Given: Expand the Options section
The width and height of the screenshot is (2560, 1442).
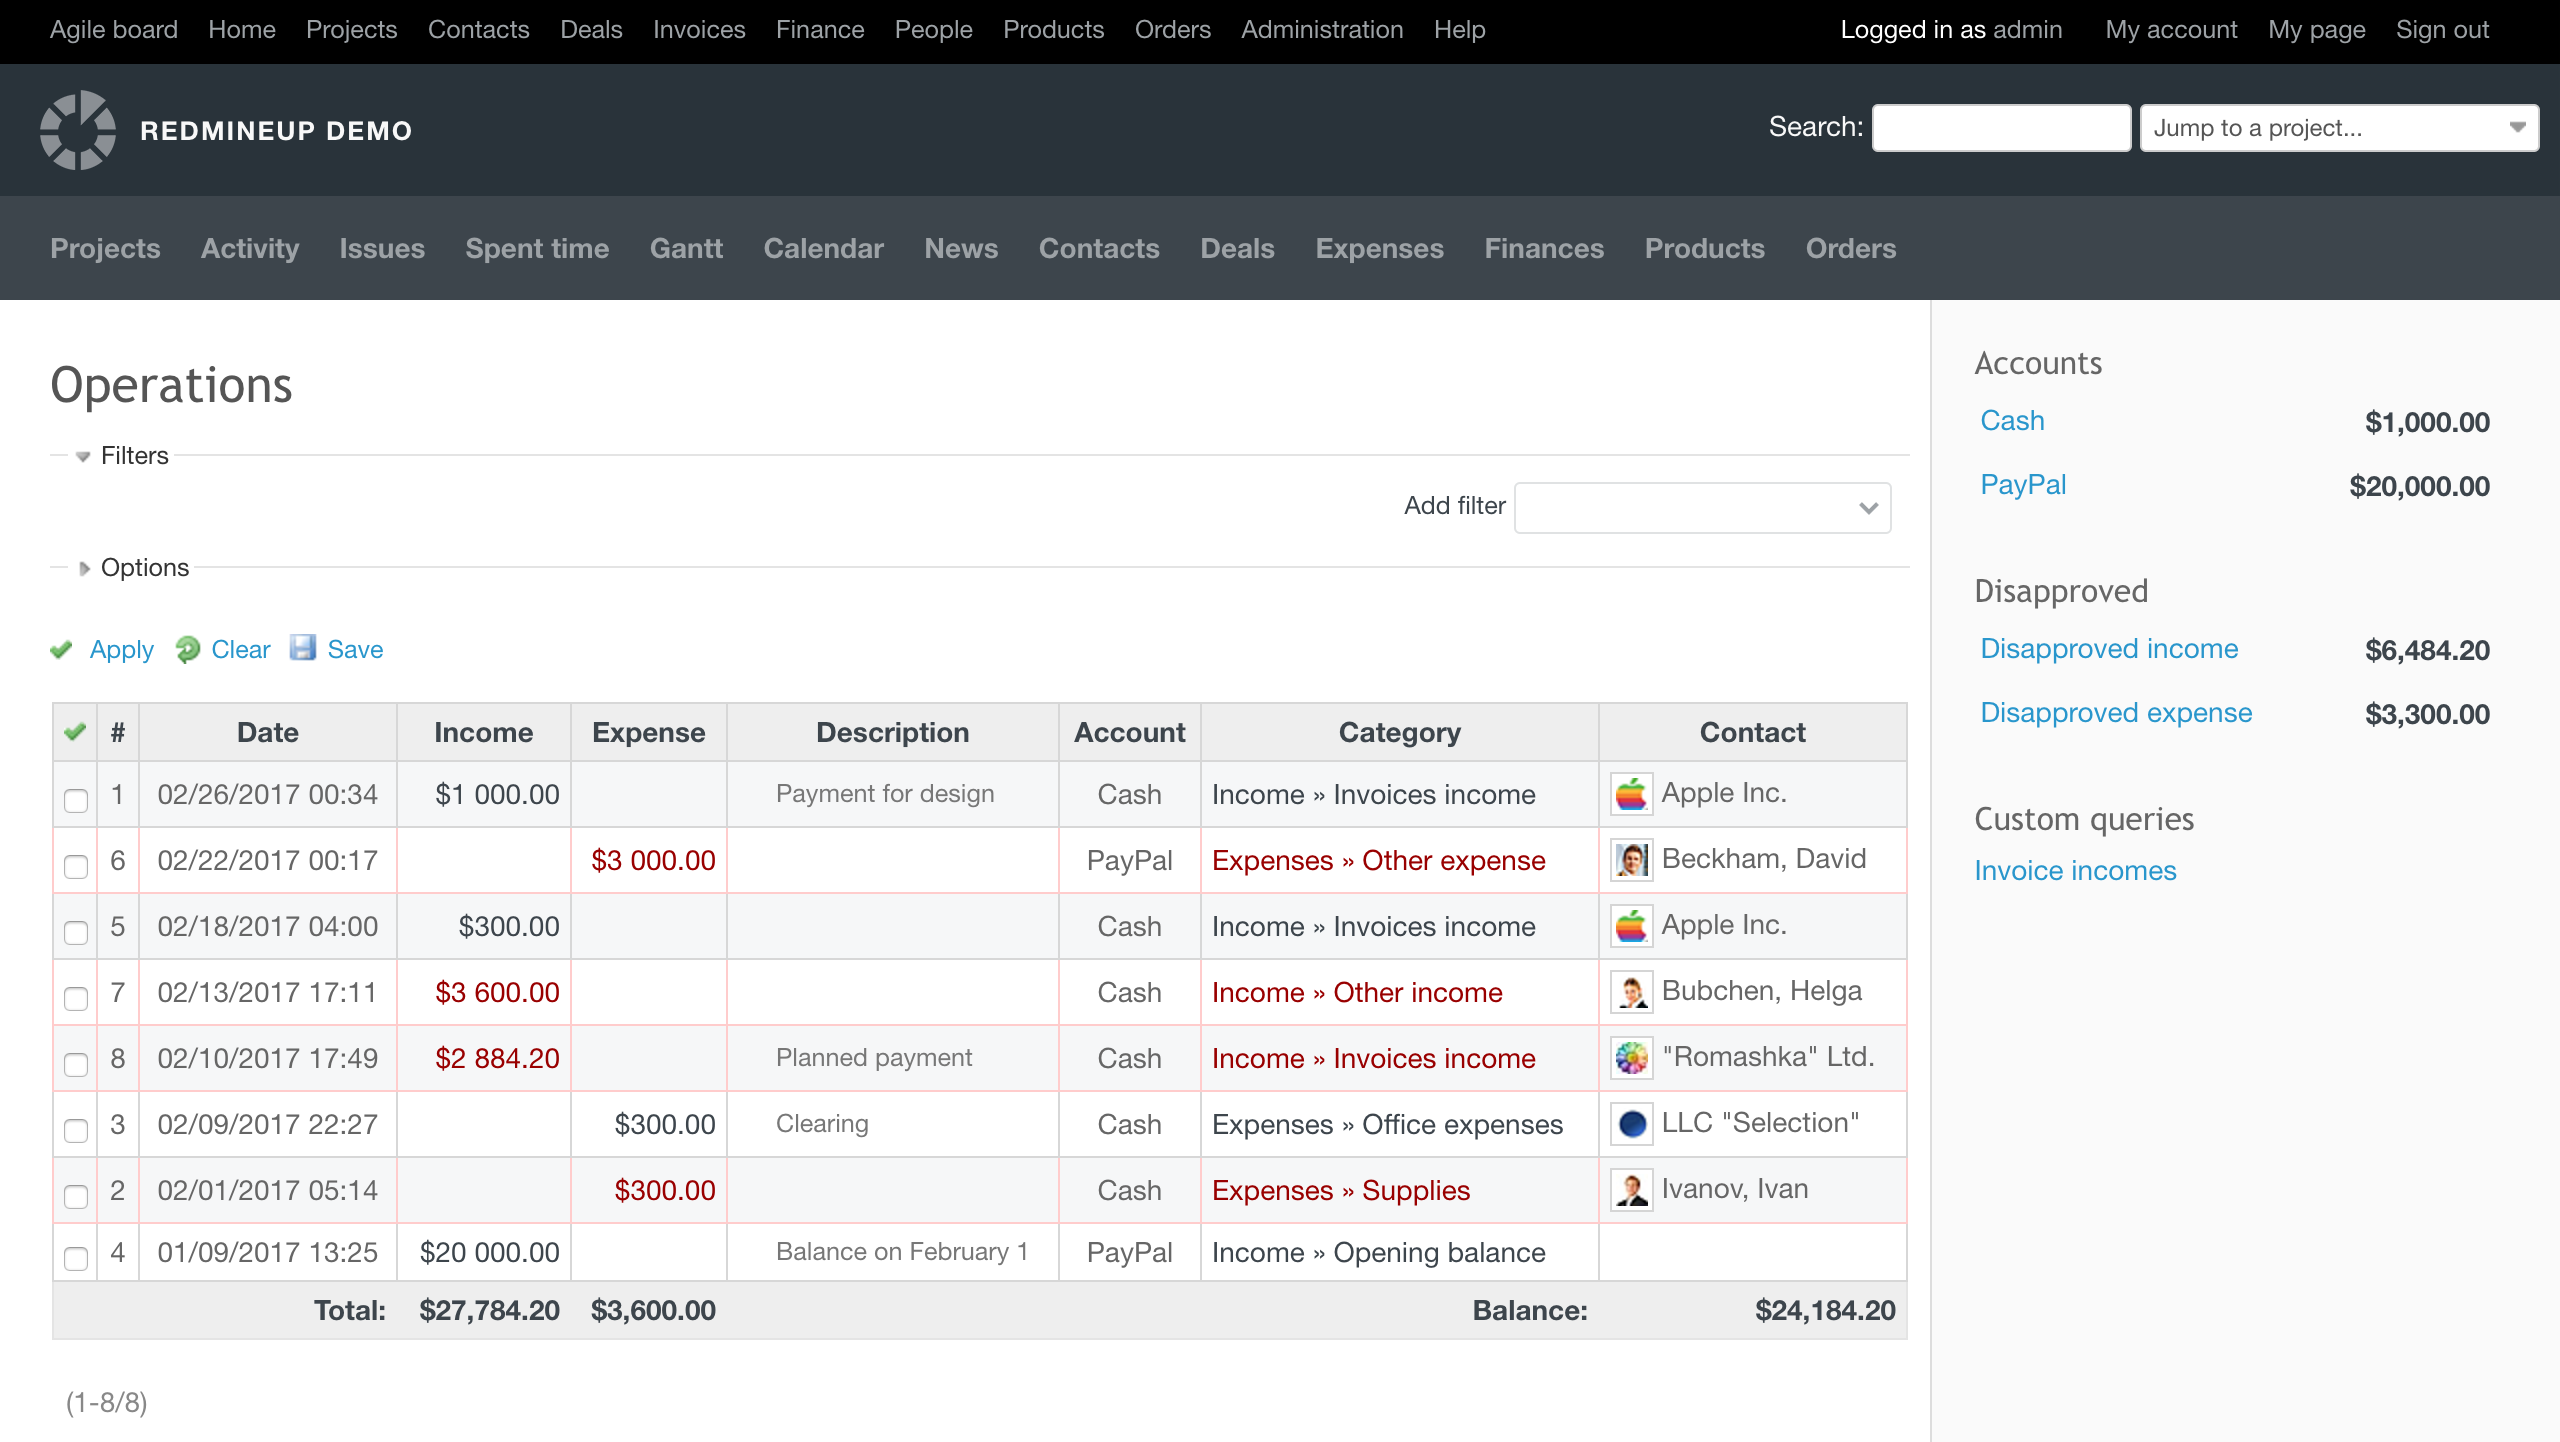Looking at the screenshot, I should point(85,567).
